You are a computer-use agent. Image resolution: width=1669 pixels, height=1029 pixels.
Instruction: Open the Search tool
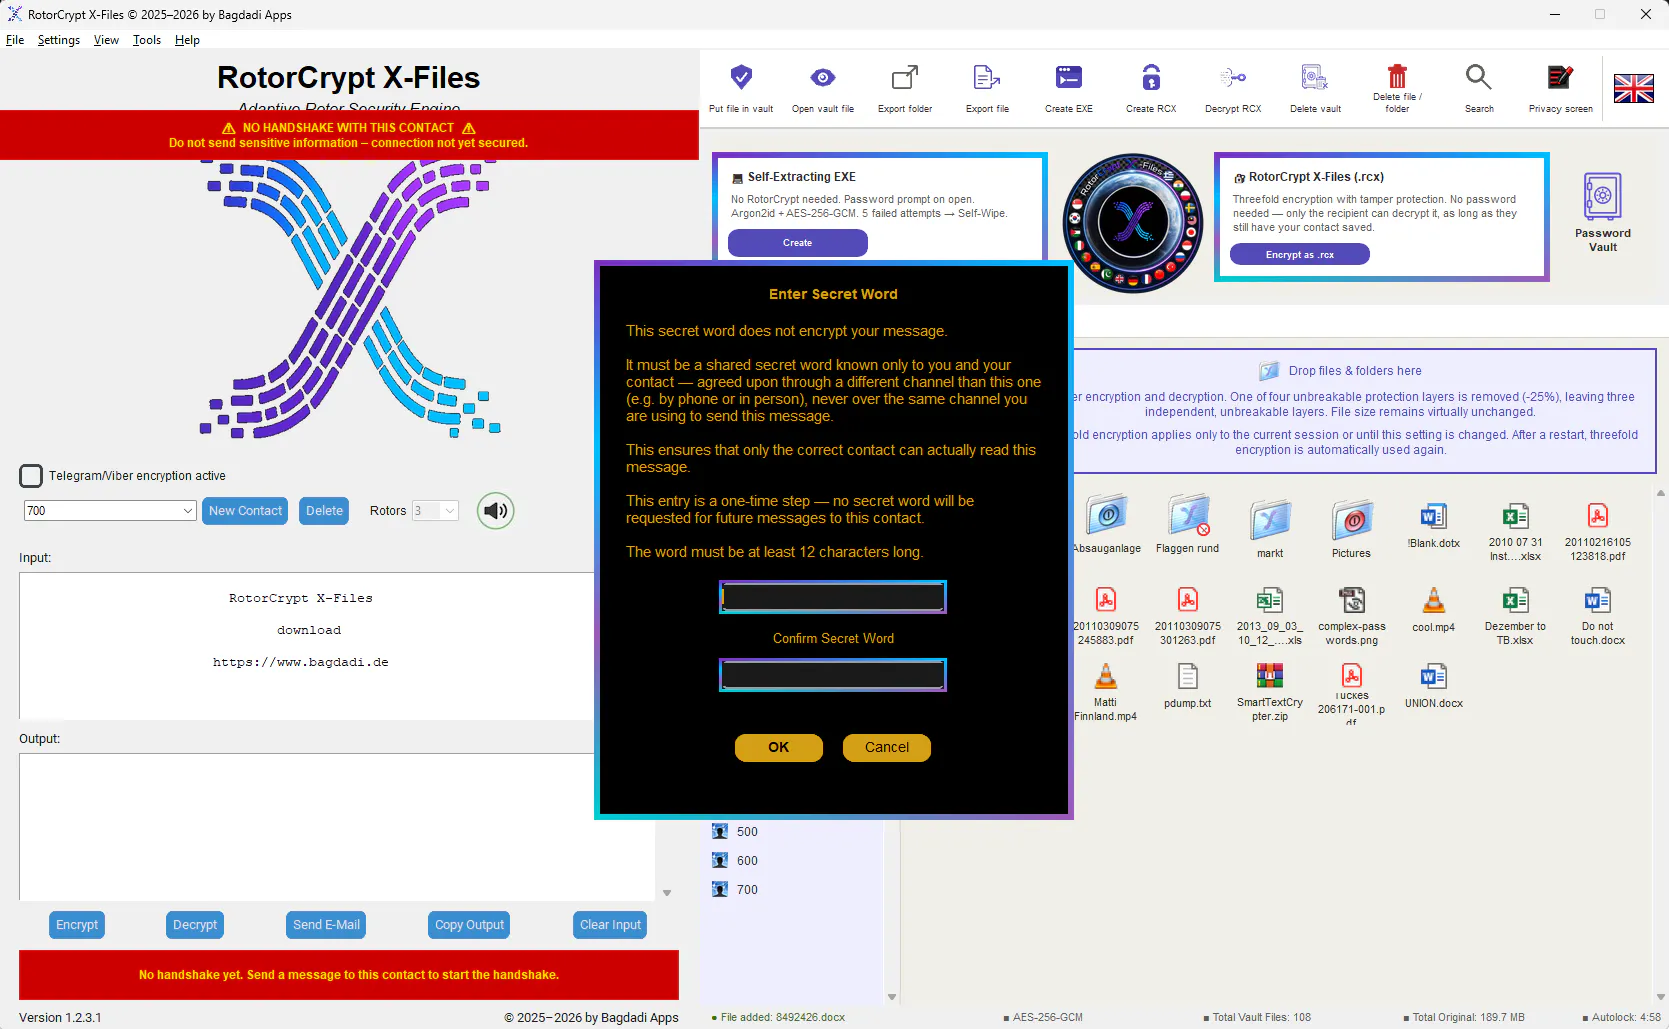tap(1479, 77)
